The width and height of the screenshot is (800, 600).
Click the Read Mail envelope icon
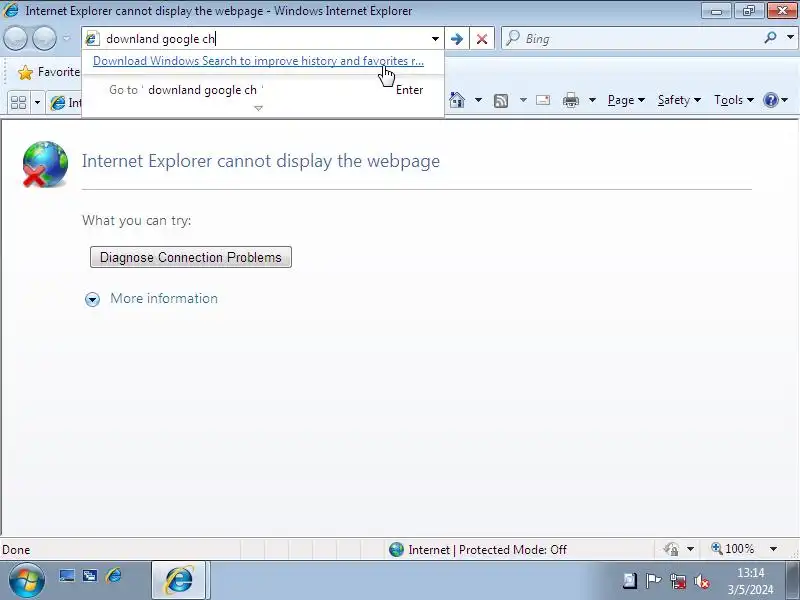[x=543, y=100]
